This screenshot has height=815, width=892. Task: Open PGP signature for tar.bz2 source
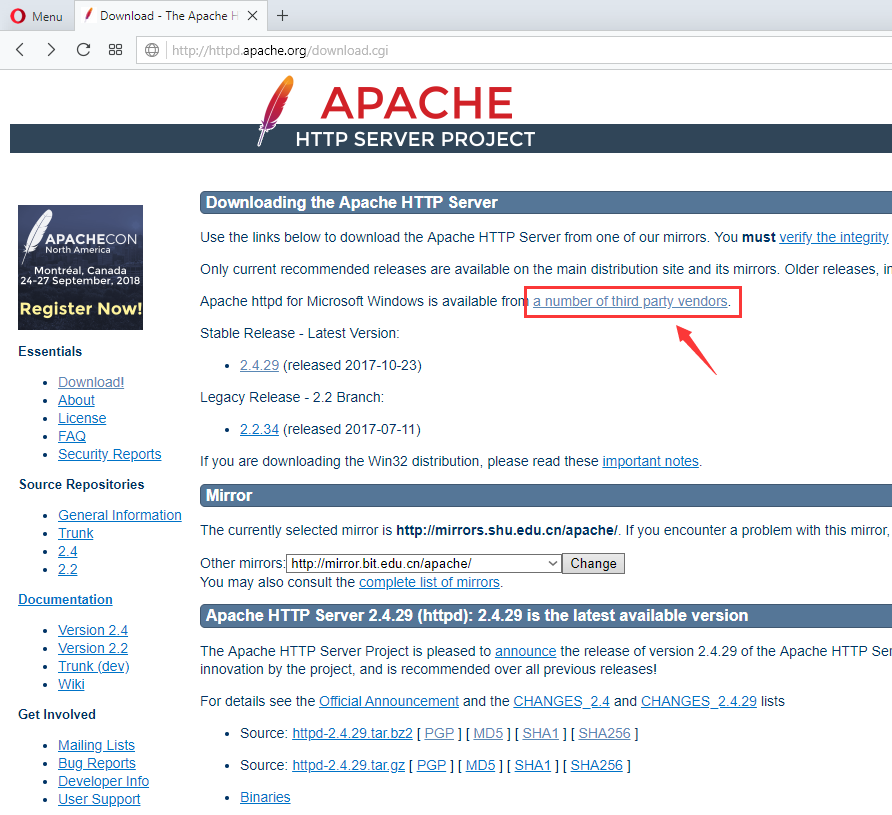[439, 734]
